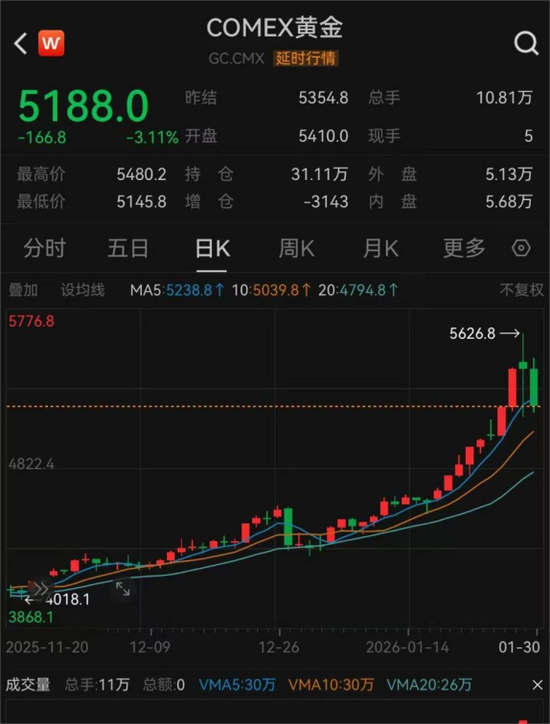Tap the MA5 value 5238.8
Screen dimensions: 550x724
(x=189, y=290)
